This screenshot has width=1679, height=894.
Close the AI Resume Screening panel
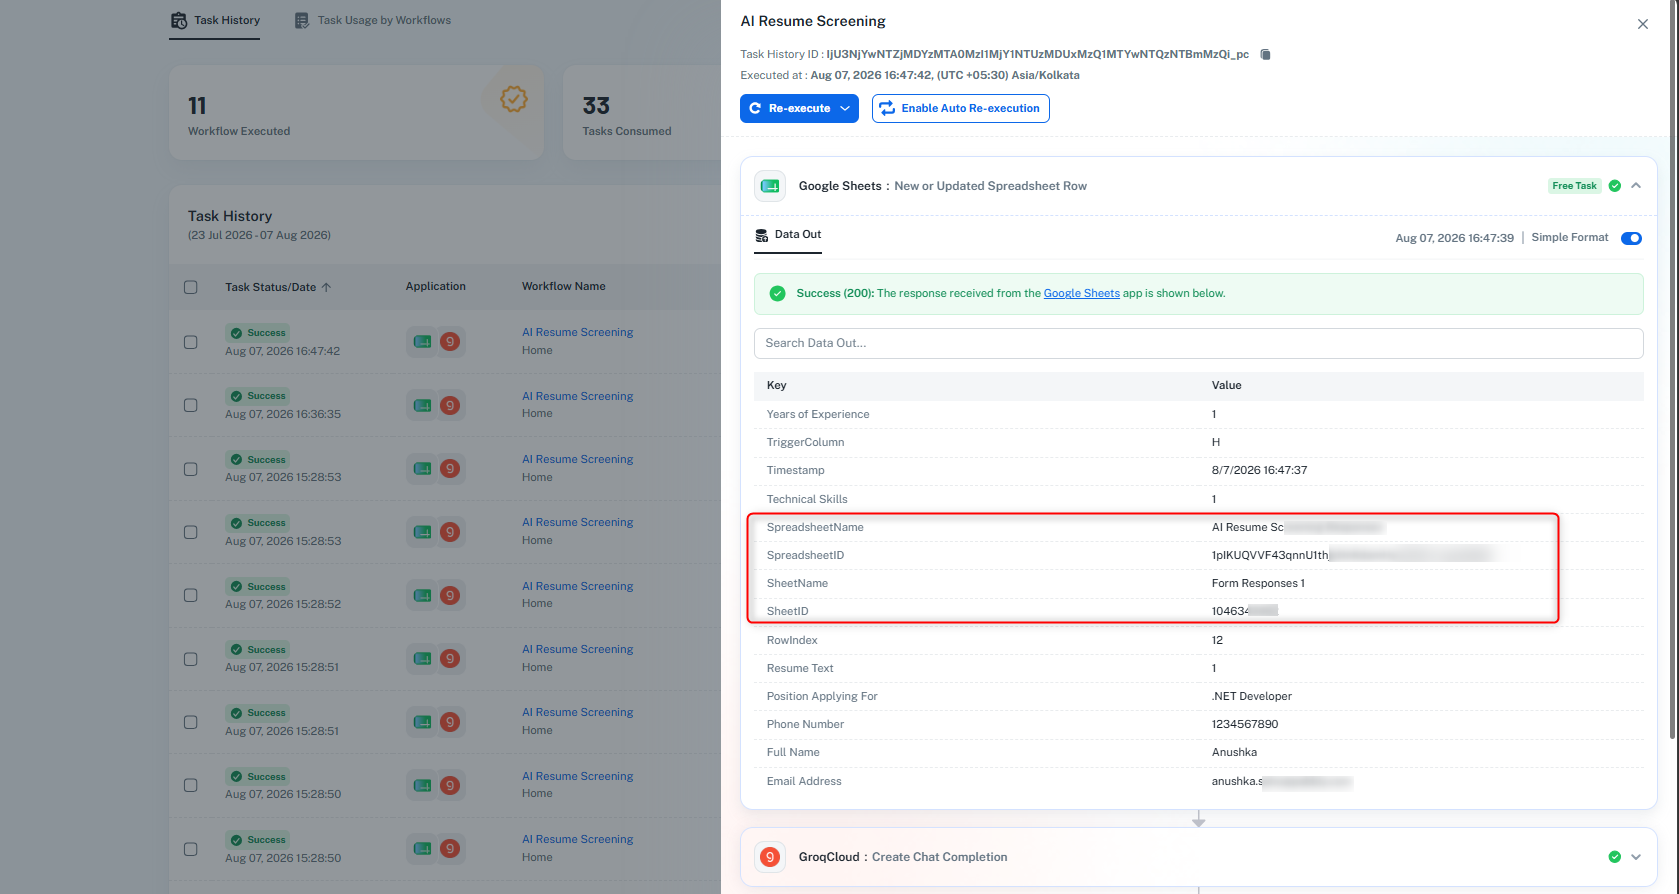tap(1643, 24)
